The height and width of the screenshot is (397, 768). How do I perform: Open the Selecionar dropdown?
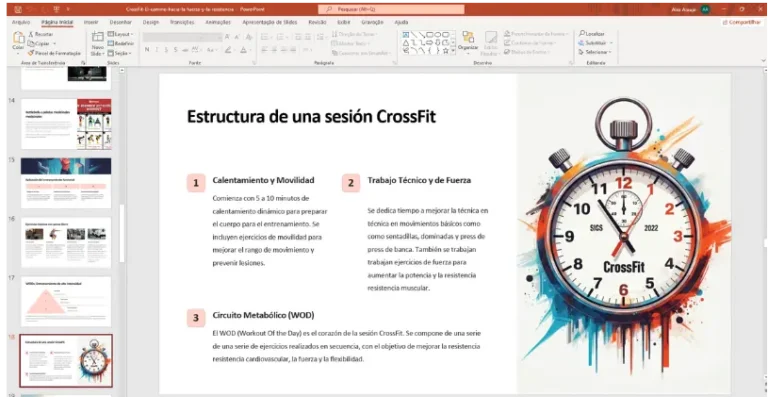[595, 52]
